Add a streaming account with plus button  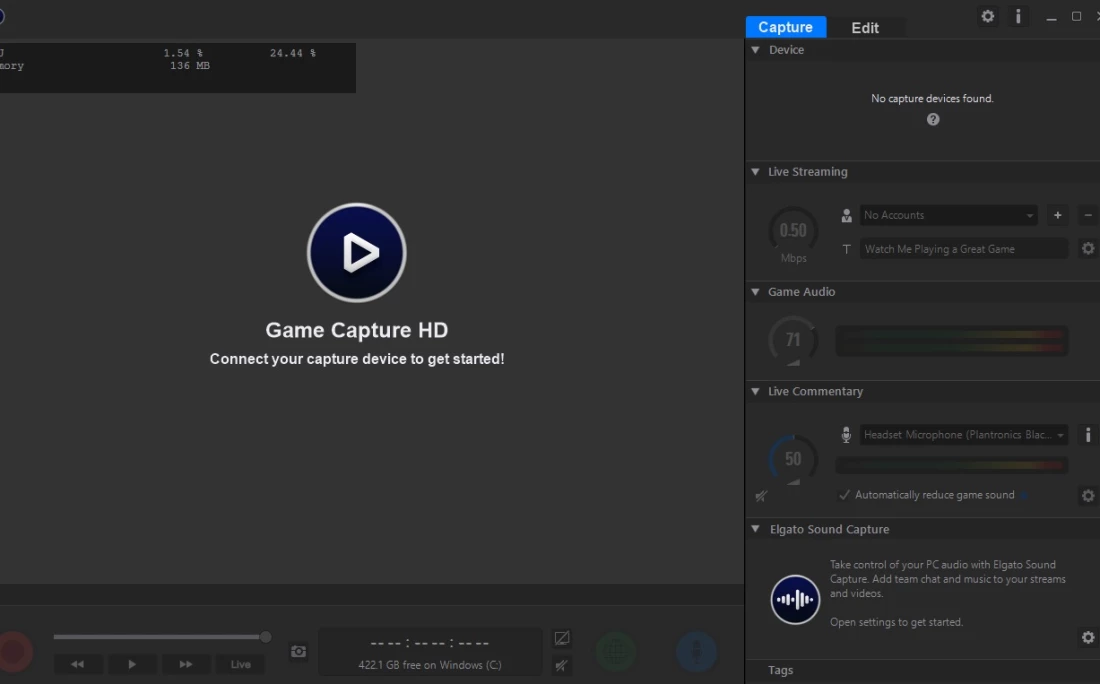pyautogui.click(x=1057, y=215)
